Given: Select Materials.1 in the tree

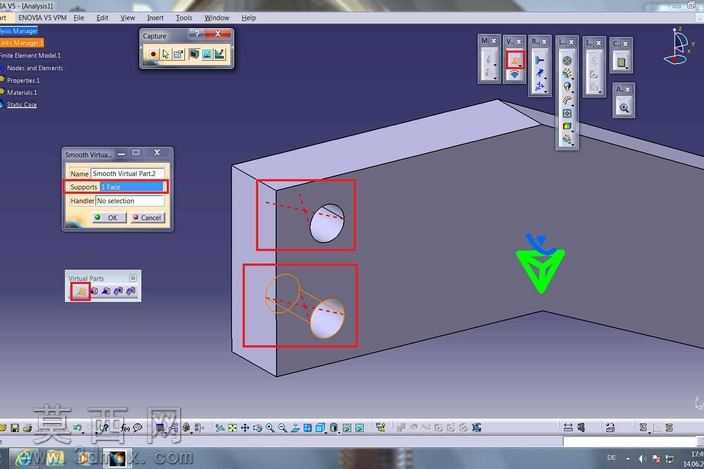Looking at the screenshot, I should click(22, 92).
